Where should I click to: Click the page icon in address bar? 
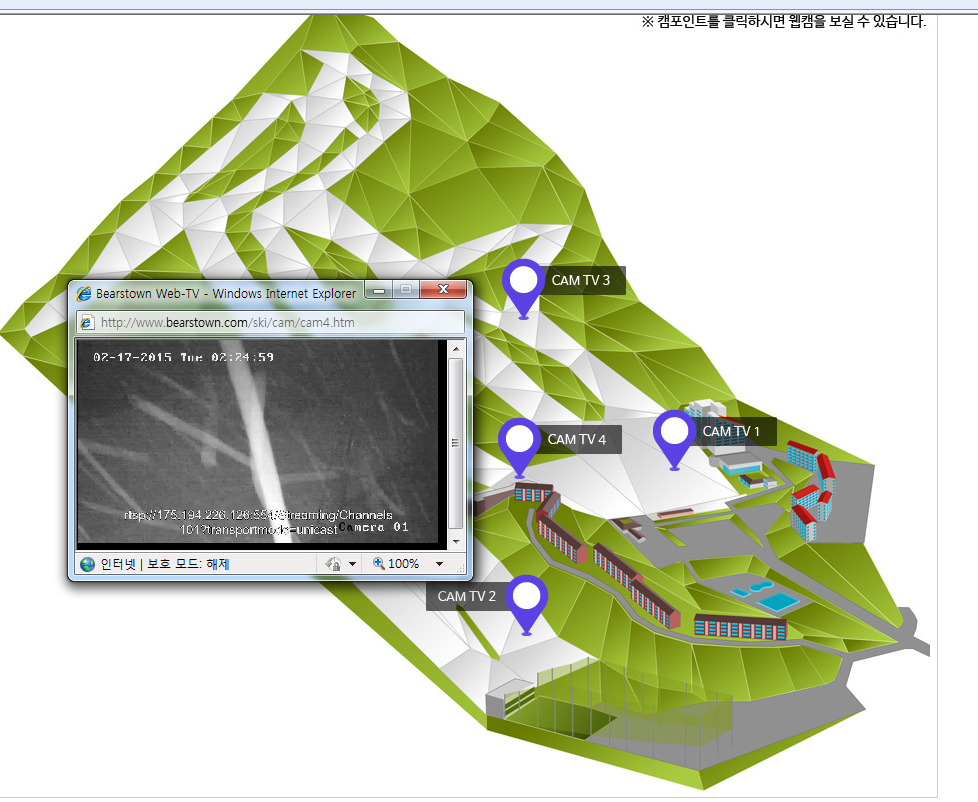[87, 323]
